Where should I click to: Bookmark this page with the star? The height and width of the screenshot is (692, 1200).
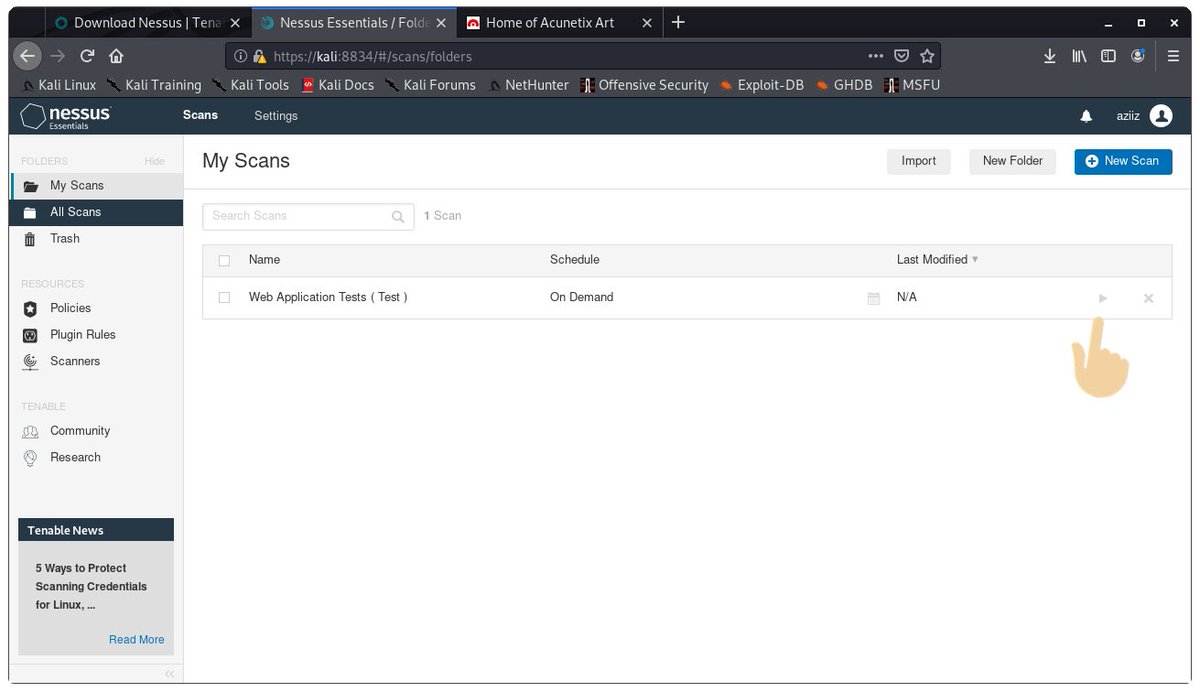927,56
